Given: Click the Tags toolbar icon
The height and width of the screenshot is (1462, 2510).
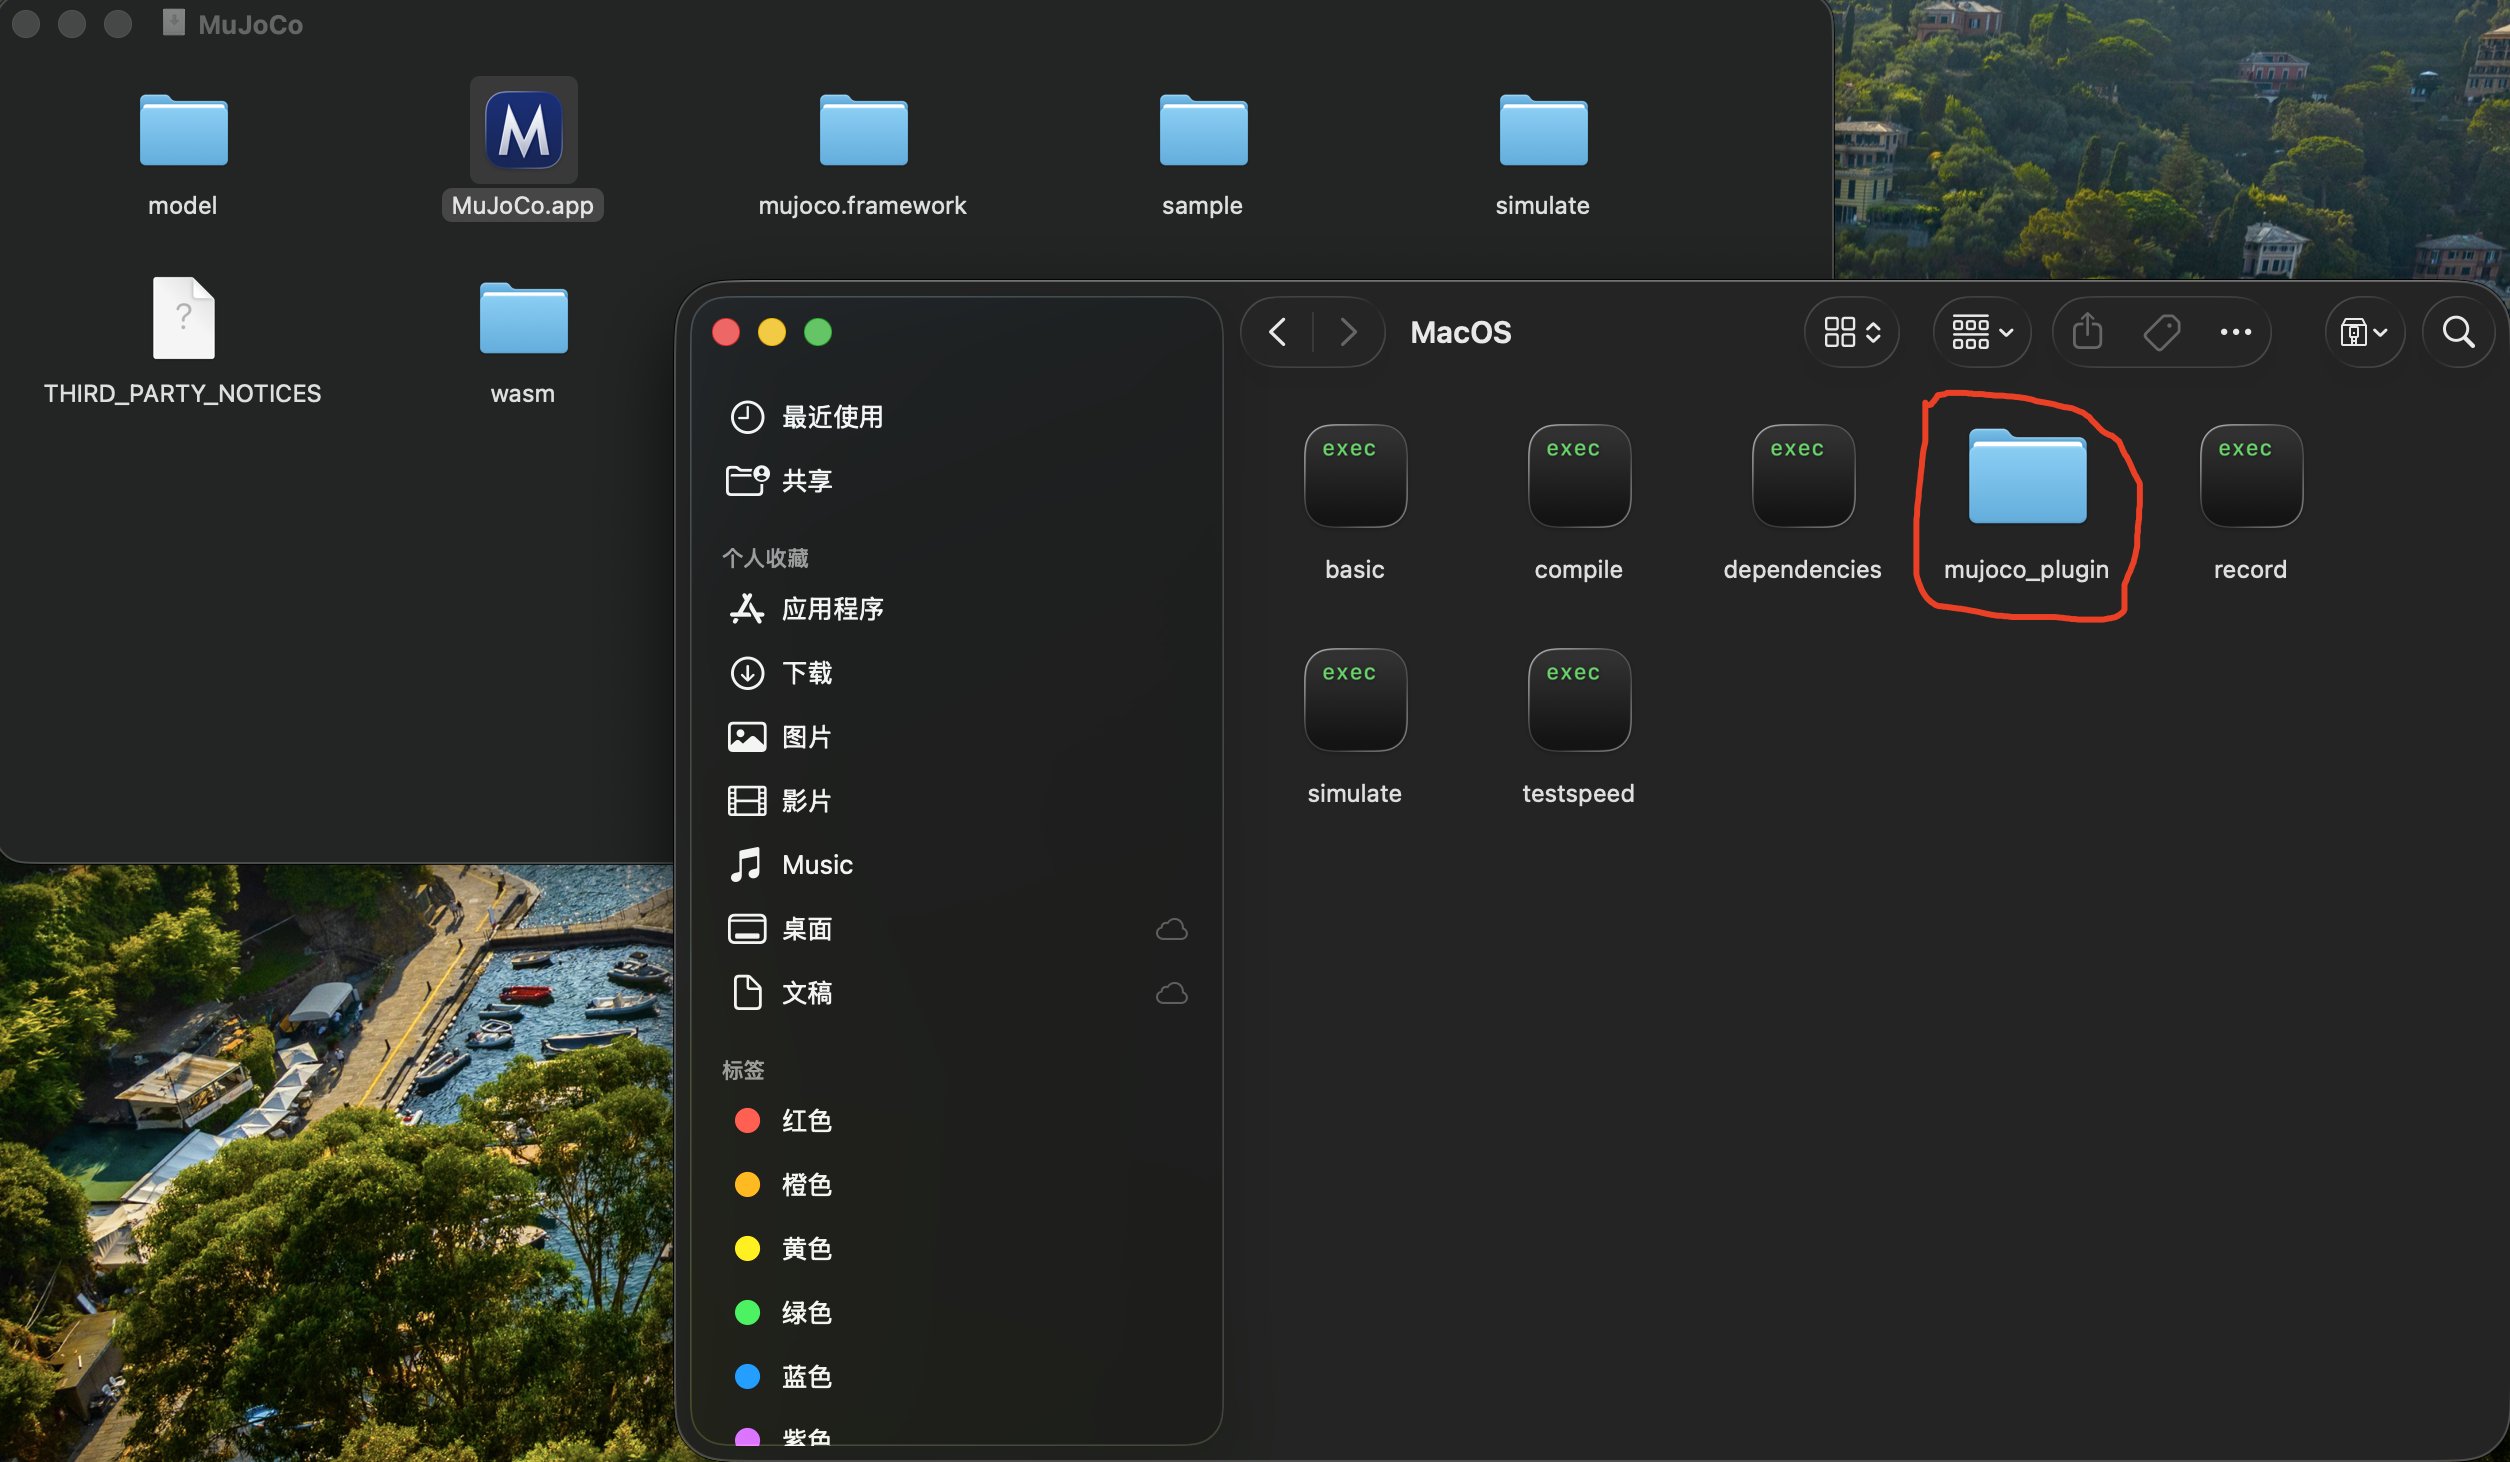Looking at the screenshot, I should click(x=2161, y=332).
